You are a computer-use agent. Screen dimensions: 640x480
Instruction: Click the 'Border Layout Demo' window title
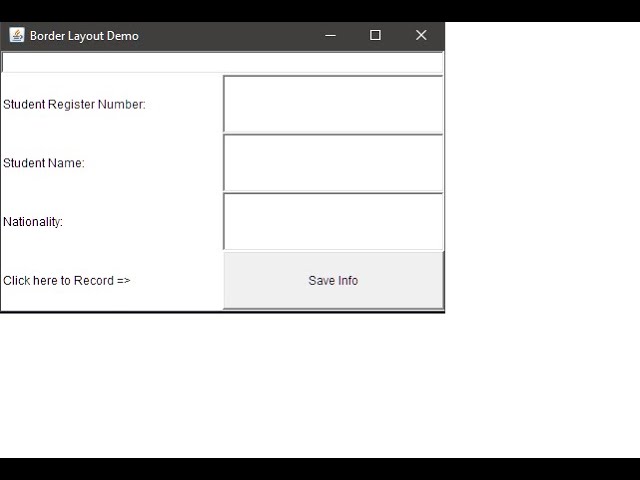point(84,36)
